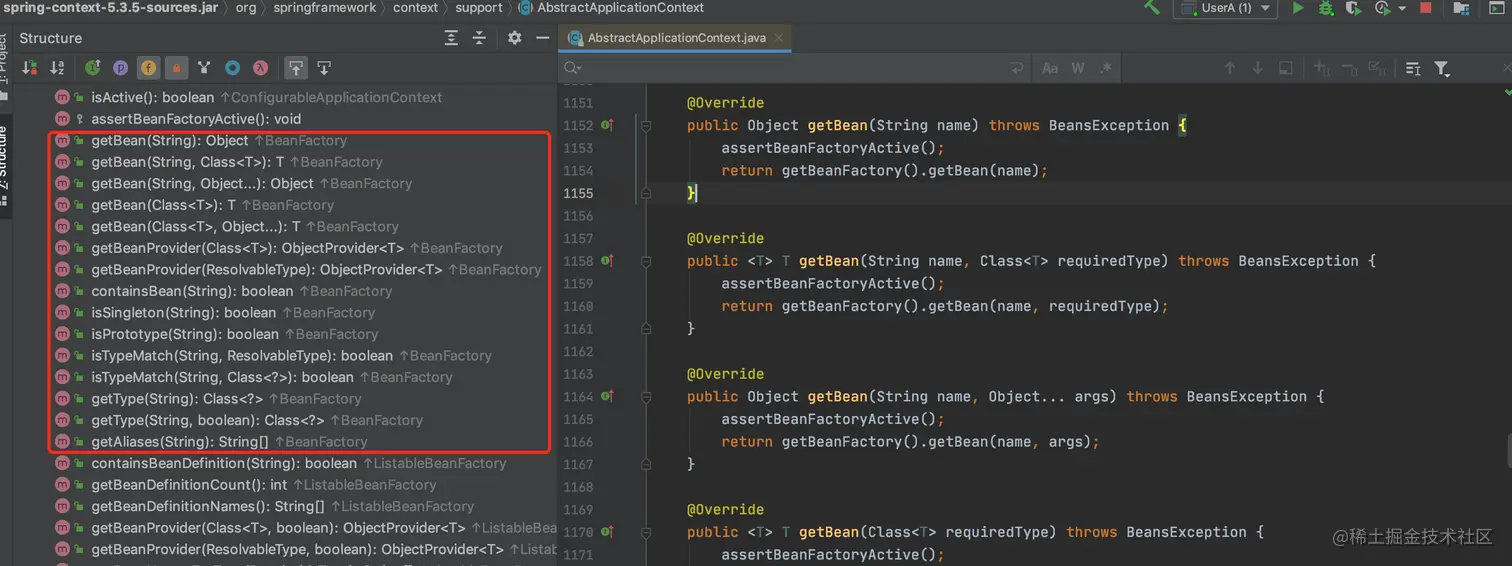Run with Coverage shield icon

1354,7
